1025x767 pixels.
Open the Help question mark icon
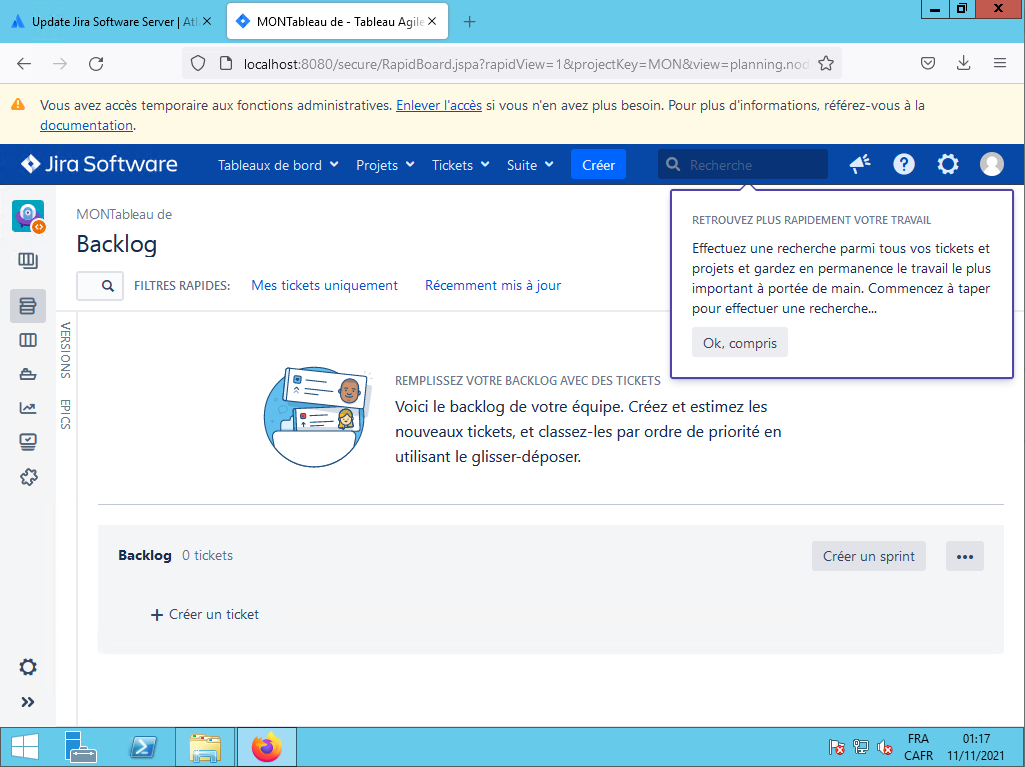coord(904,165)
